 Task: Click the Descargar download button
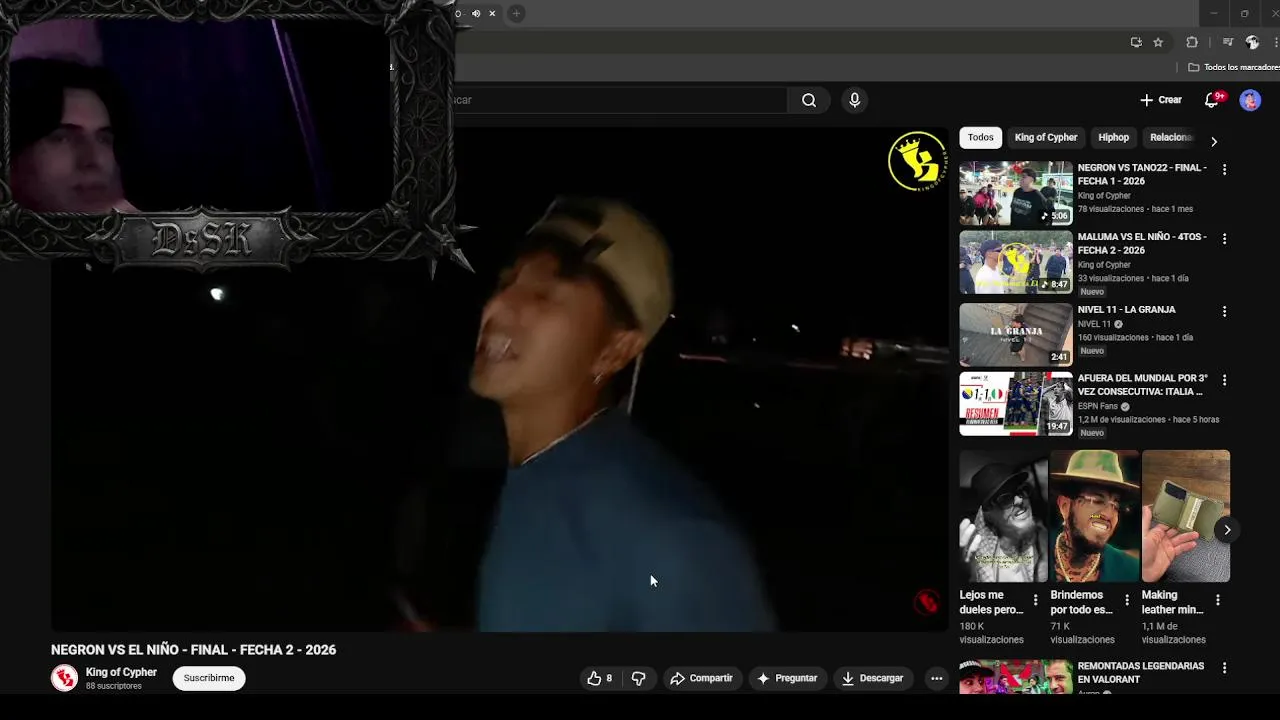click(872, 678)
